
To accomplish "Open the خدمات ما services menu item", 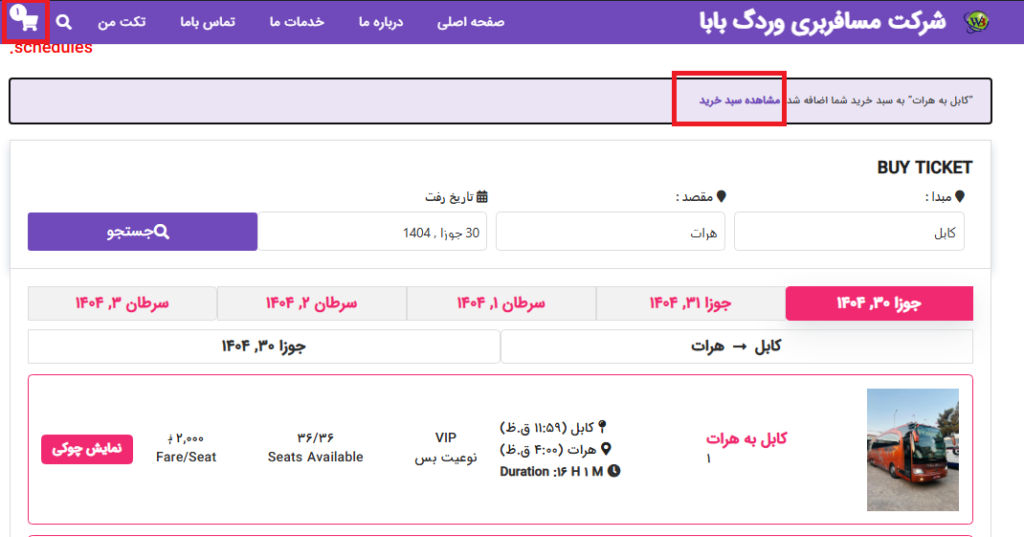I will [x=297, y=22].
